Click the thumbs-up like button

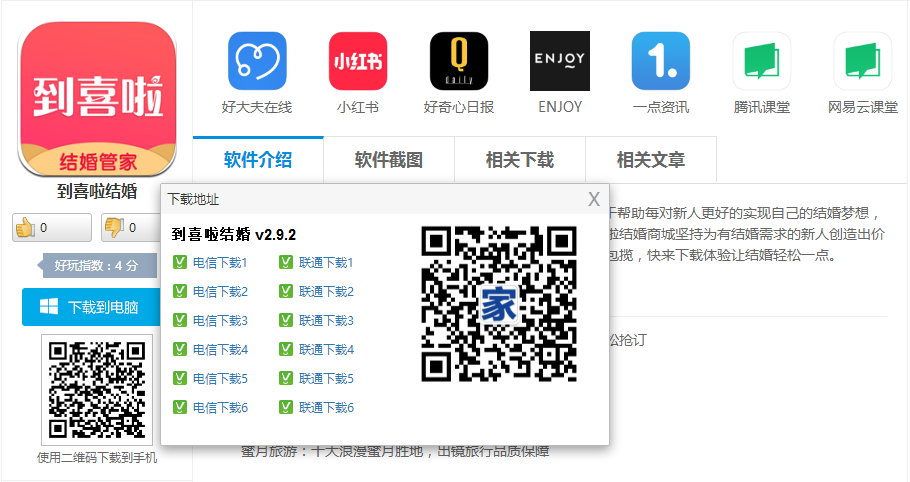(x=50, y=228)
